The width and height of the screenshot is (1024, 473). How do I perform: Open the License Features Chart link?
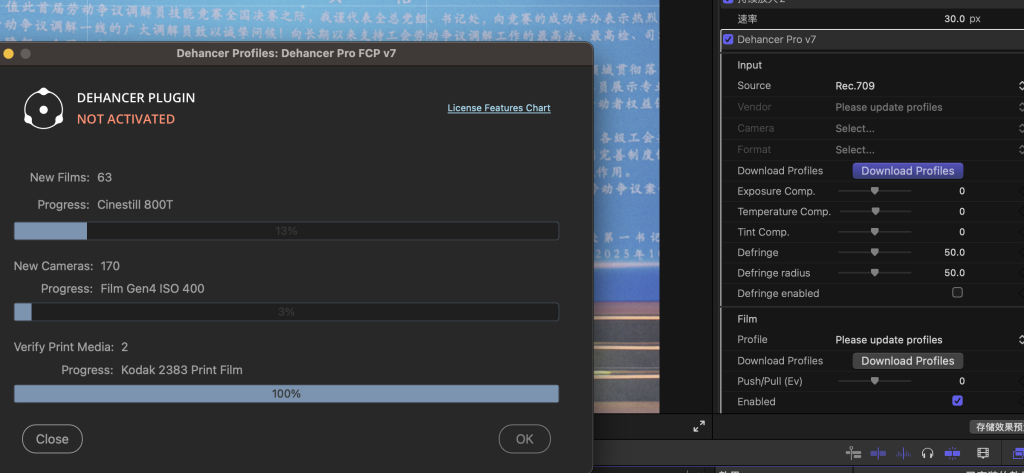coord(498,108)
